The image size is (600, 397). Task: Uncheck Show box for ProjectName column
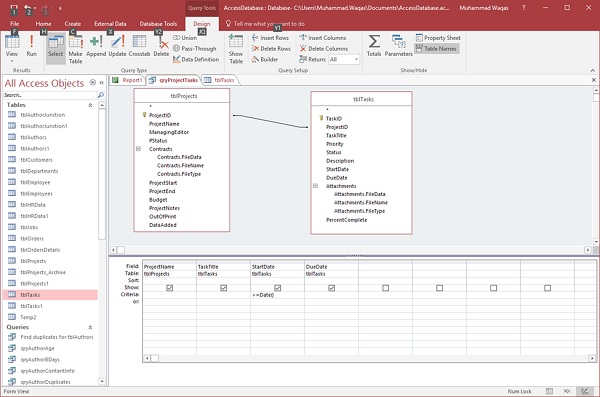[170, 288]
